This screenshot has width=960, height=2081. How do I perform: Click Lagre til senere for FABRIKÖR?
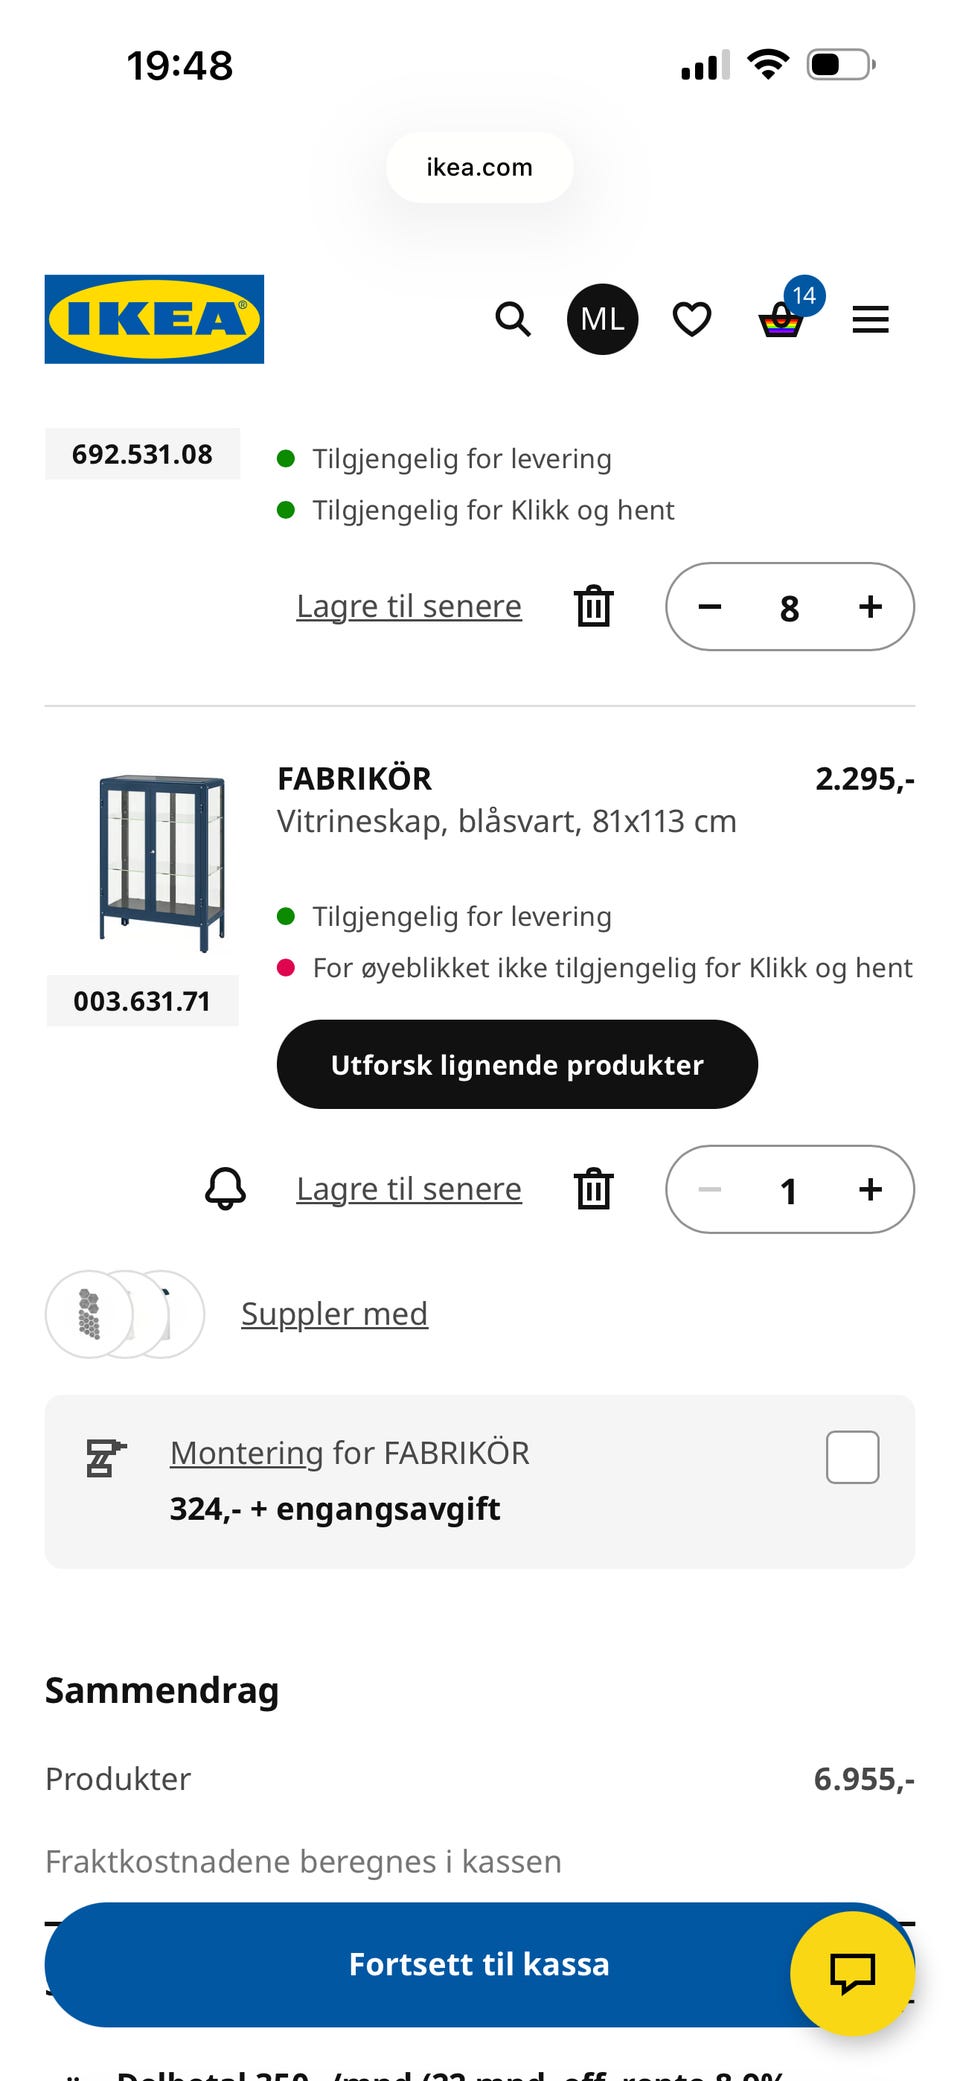(x=409, y=1189)
